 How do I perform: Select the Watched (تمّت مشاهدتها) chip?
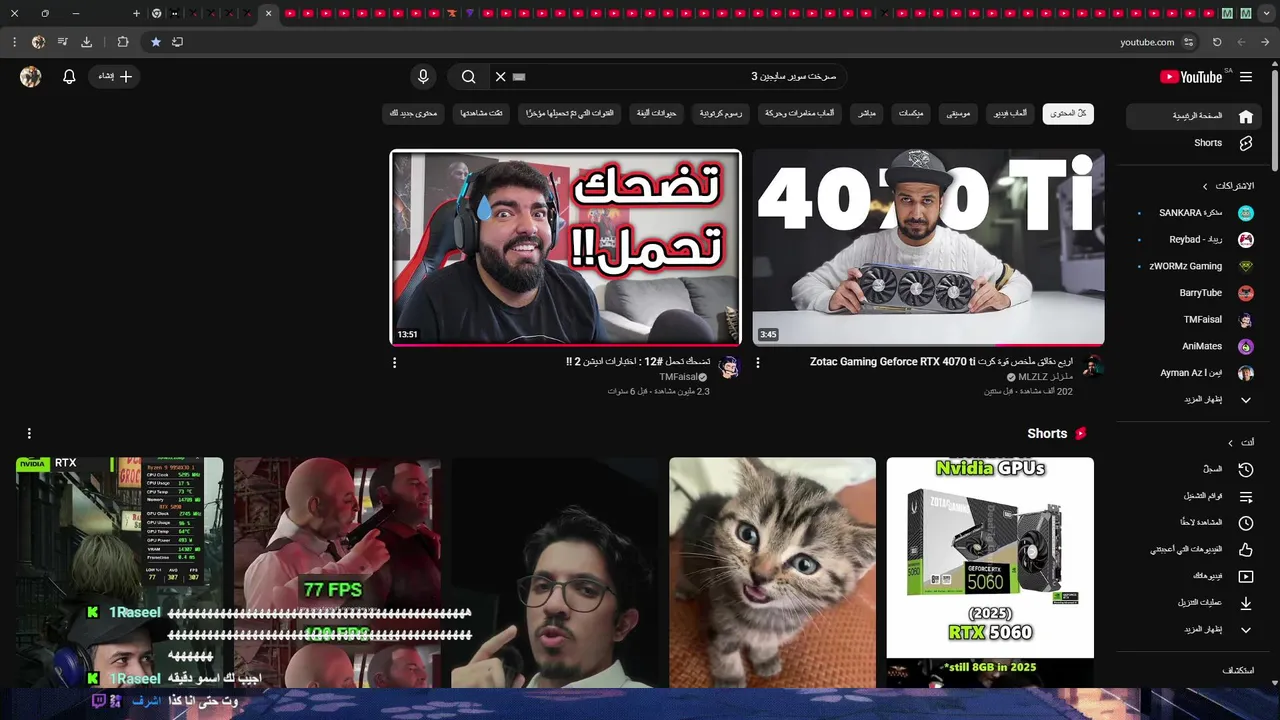482,114
